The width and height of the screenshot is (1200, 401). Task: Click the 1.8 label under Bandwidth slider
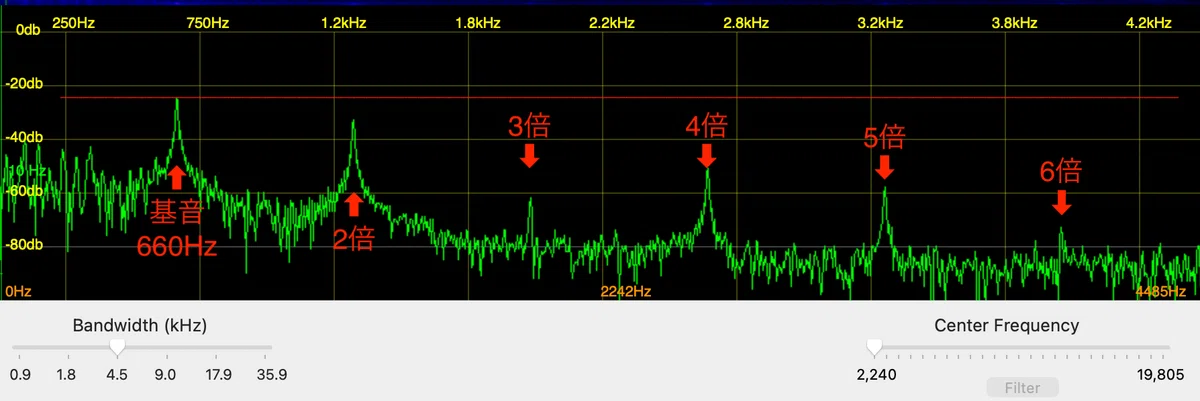click(66, 375)
